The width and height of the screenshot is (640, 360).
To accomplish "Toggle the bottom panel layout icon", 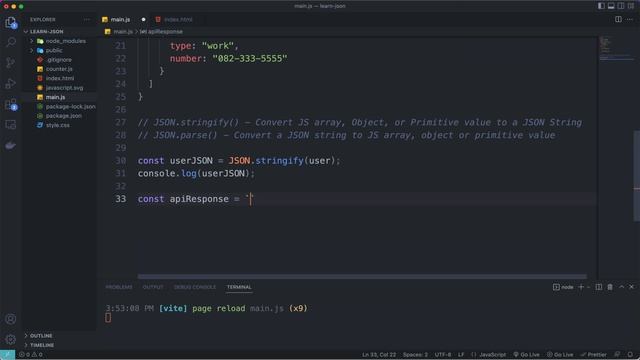I will pyautogui.click(x=611, y=6).
